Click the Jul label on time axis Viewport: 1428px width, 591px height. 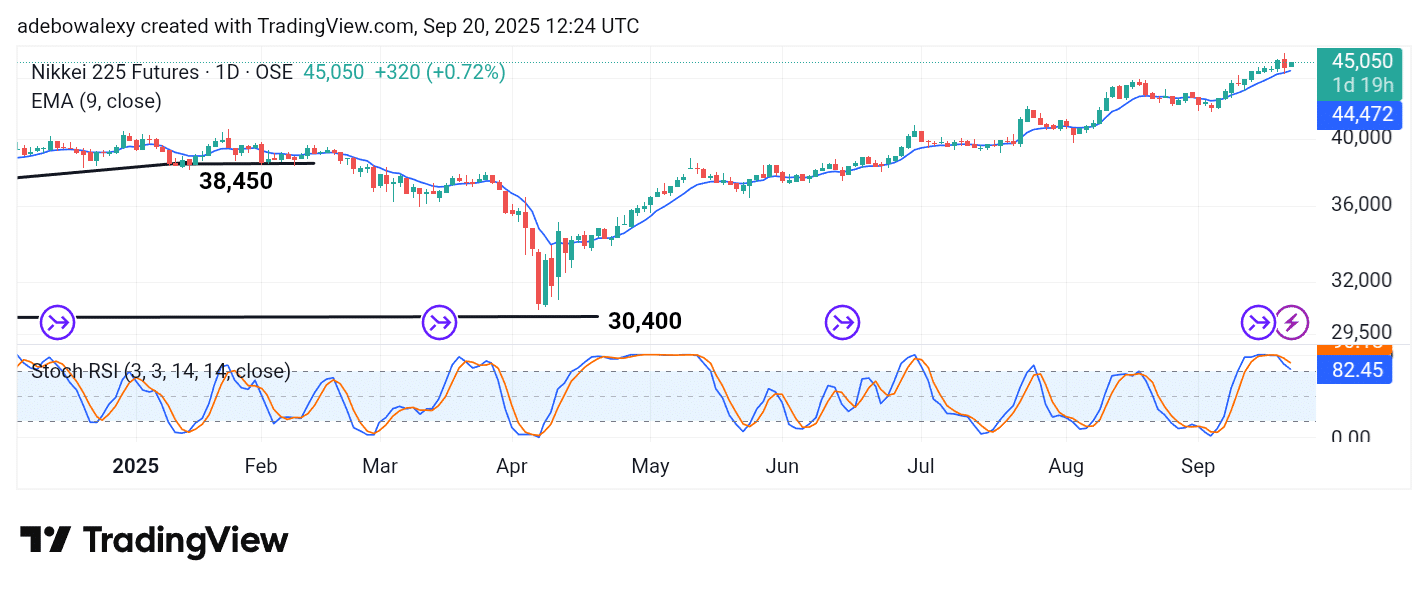pos(921,466)
